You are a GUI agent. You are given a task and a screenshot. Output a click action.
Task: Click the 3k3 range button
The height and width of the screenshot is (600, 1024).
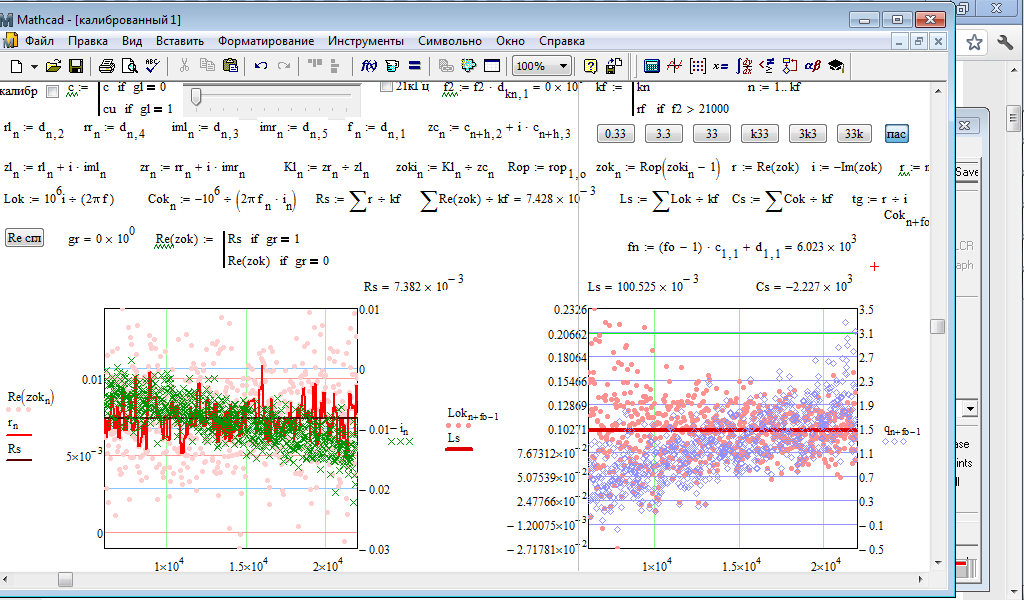coord(807,134)
